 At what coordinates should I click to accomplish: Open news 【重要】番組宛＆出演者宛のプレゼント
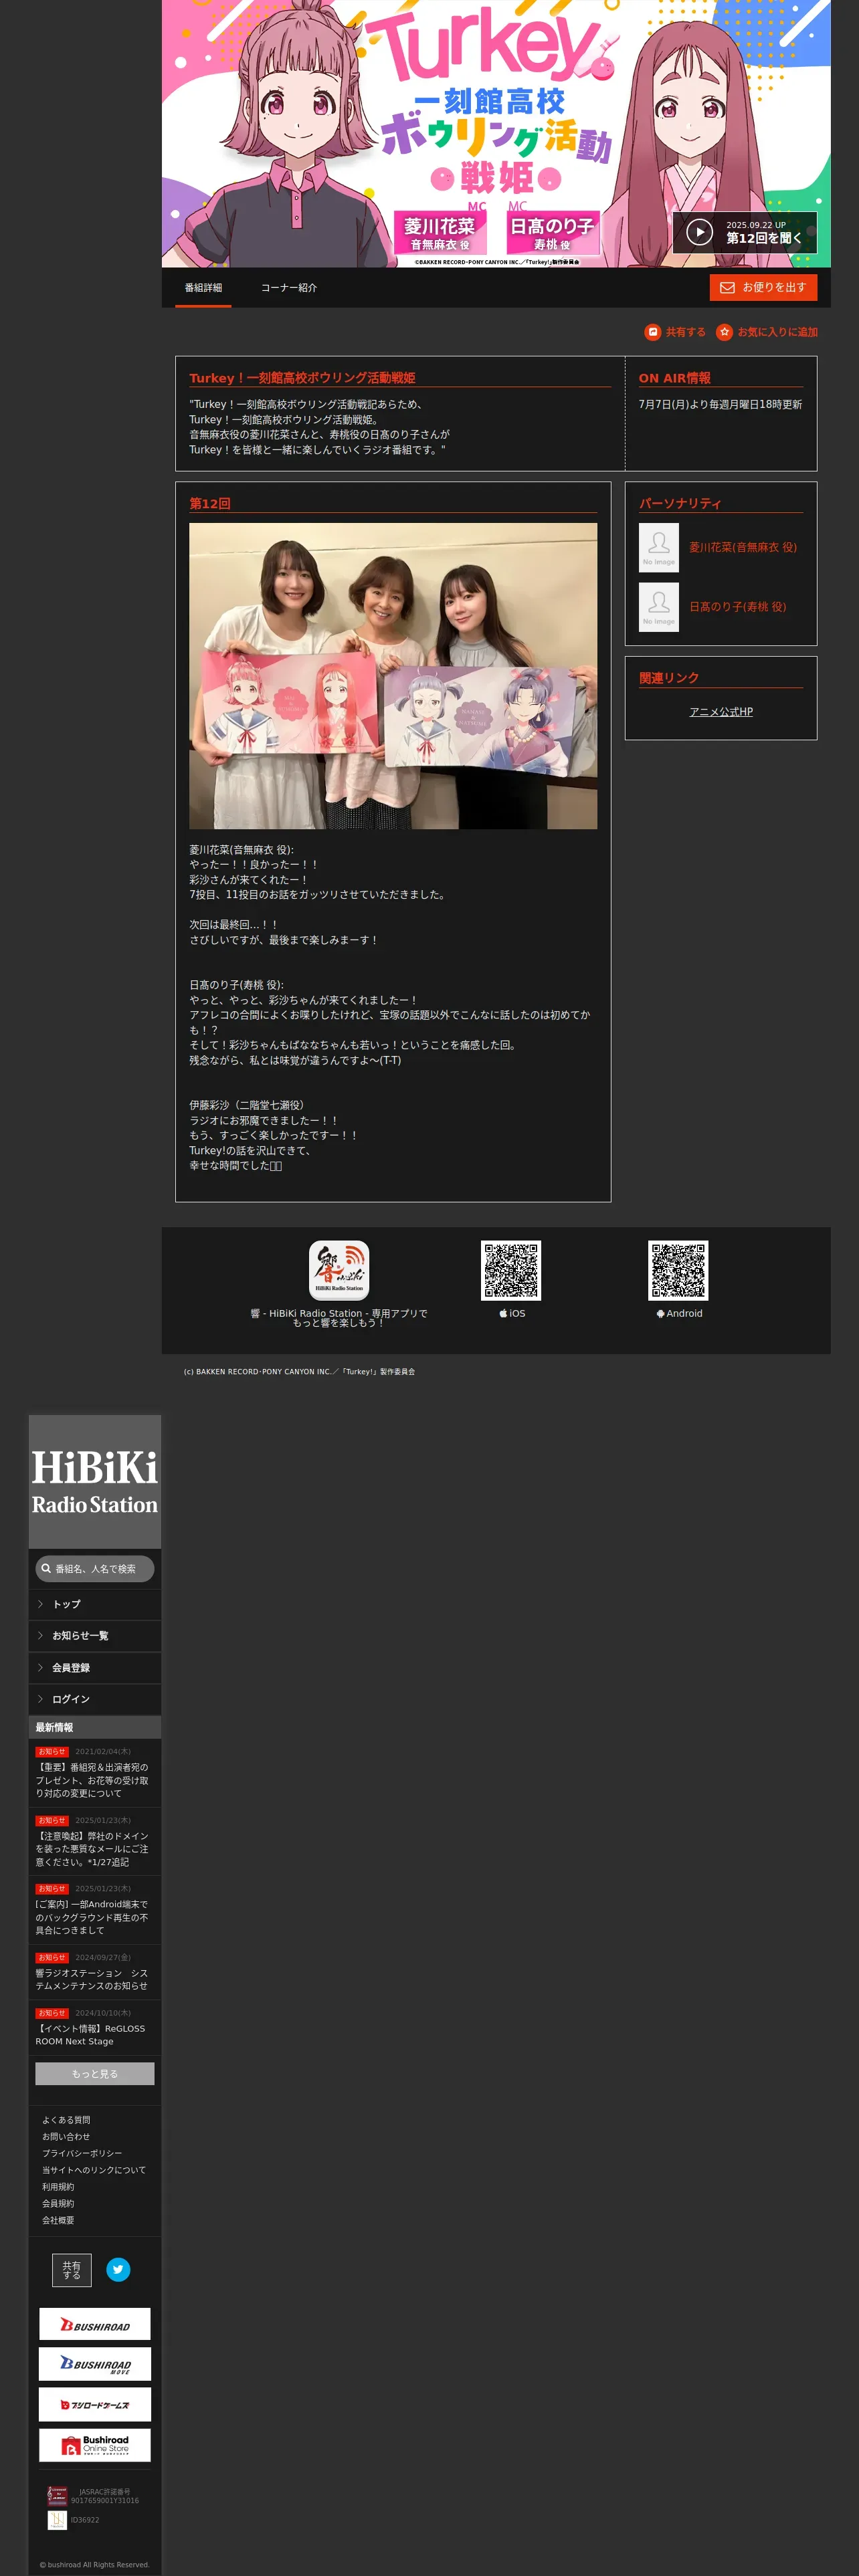pyautogui.click(x=92, y=1780)
